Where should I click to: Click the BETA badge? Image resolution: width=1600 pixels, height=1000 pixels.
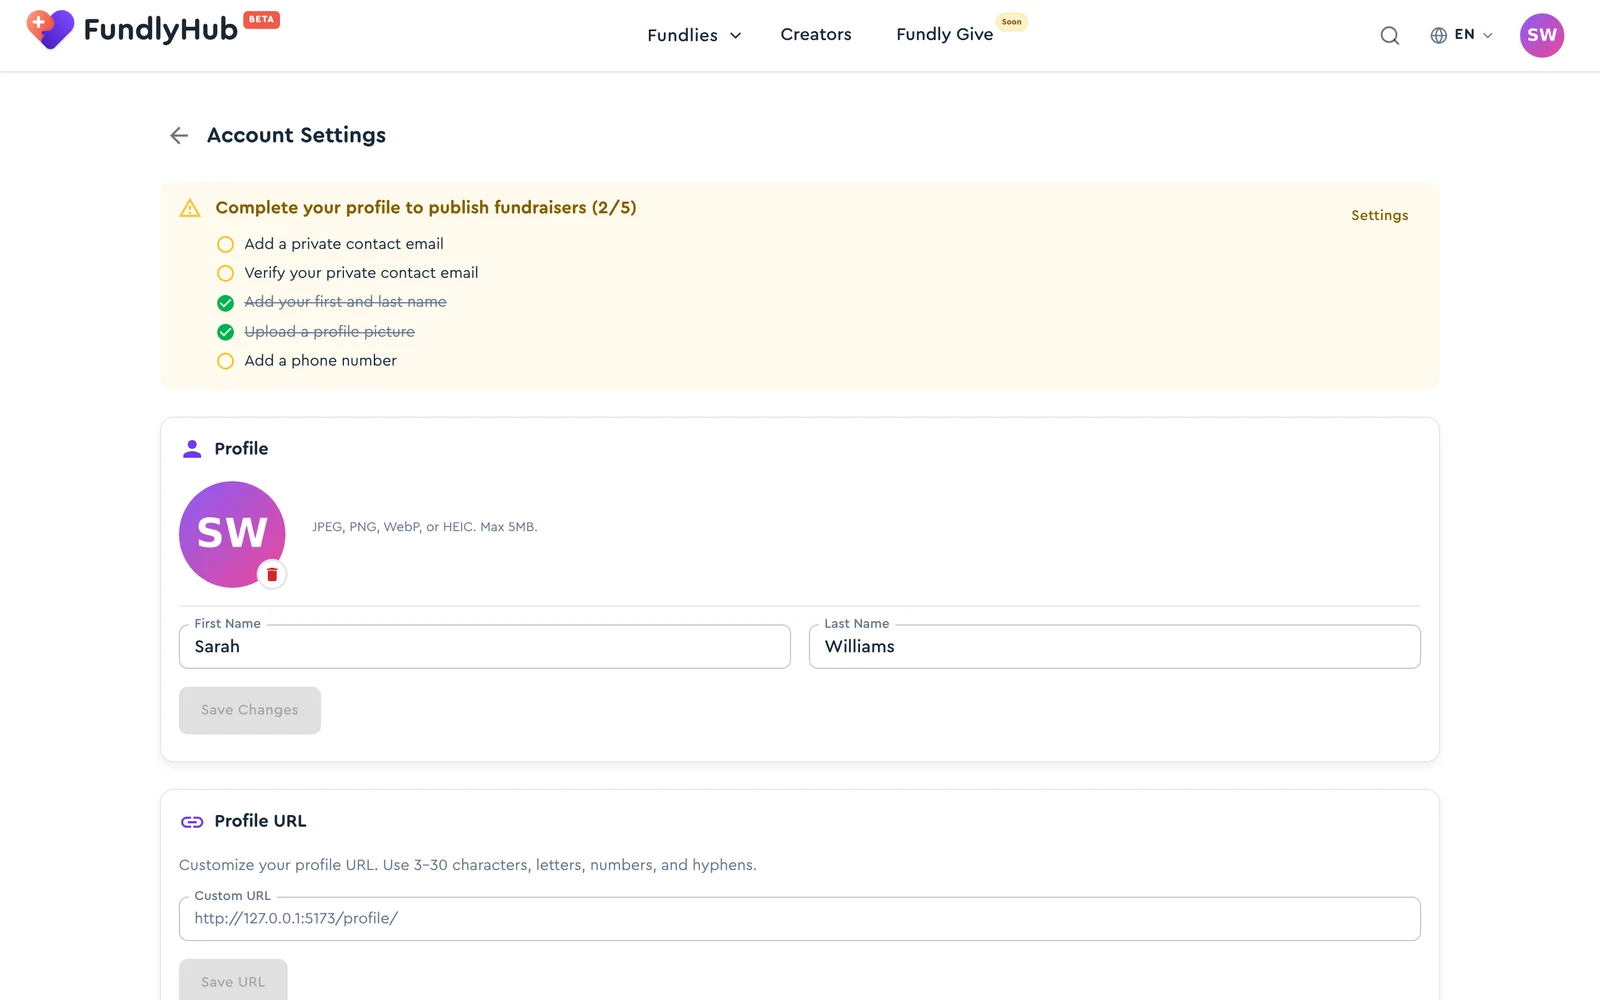(x=262, y=19)
